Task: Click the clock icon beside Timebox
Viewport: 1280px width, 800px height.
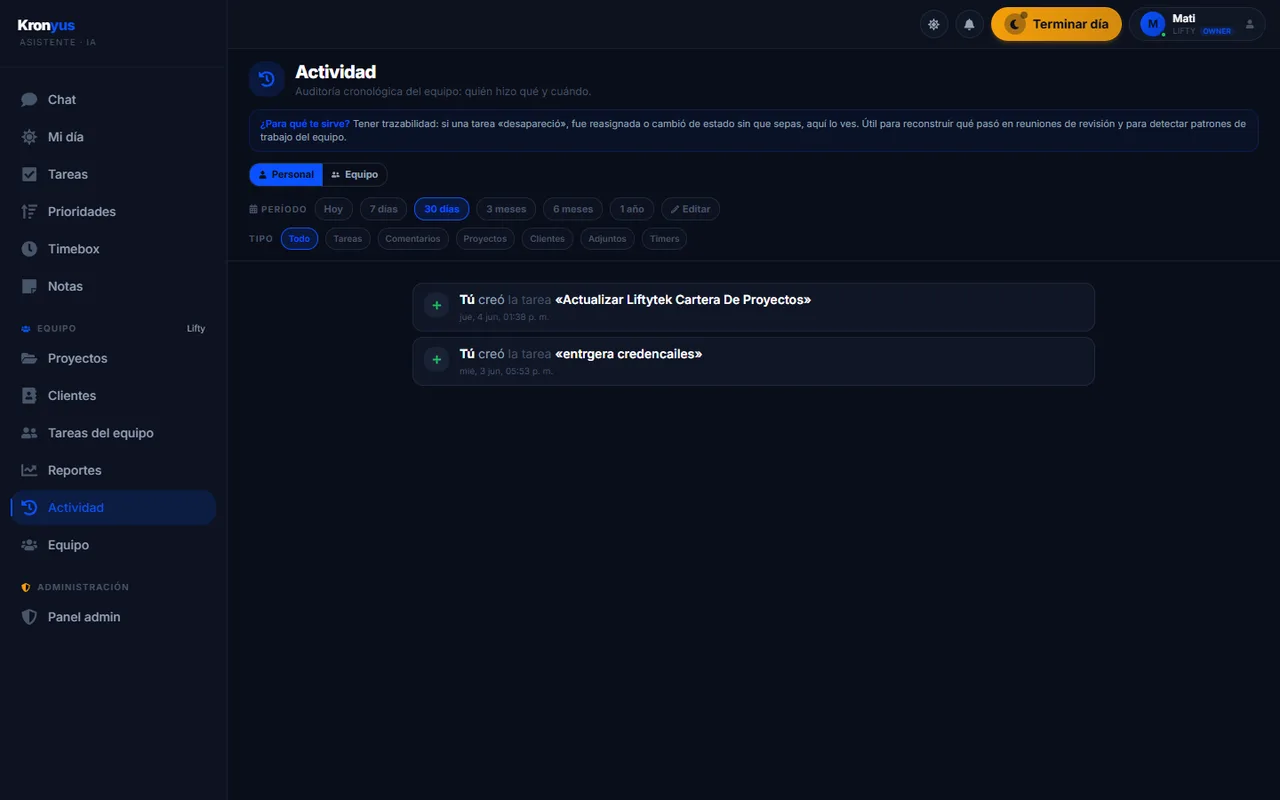Action: (x=29, y=249)
